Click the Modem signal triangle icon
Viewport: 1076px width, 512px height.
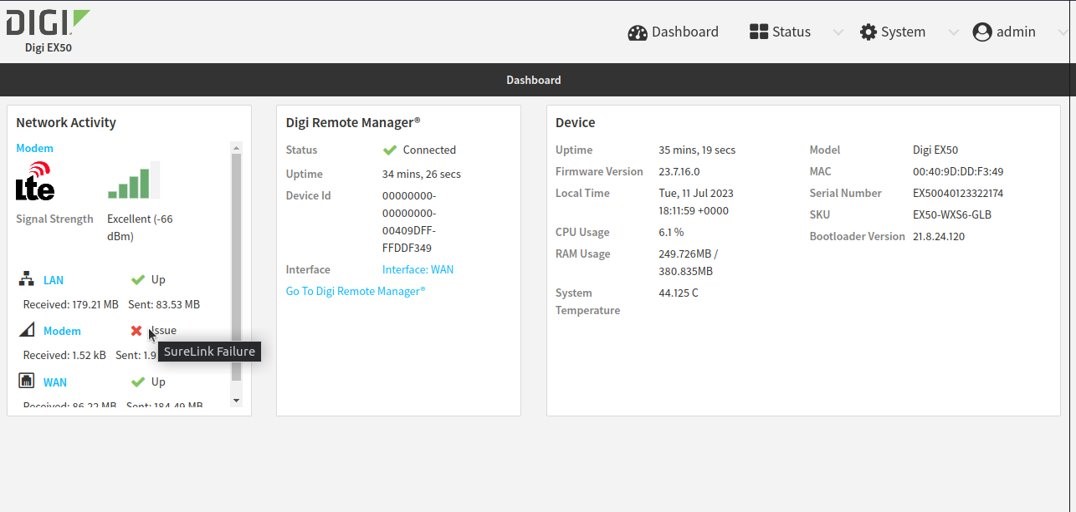tap(26, 330)
